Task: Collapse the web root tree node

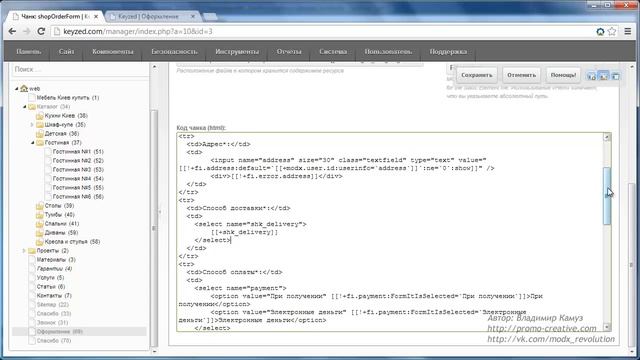Action: pos(16,88)
